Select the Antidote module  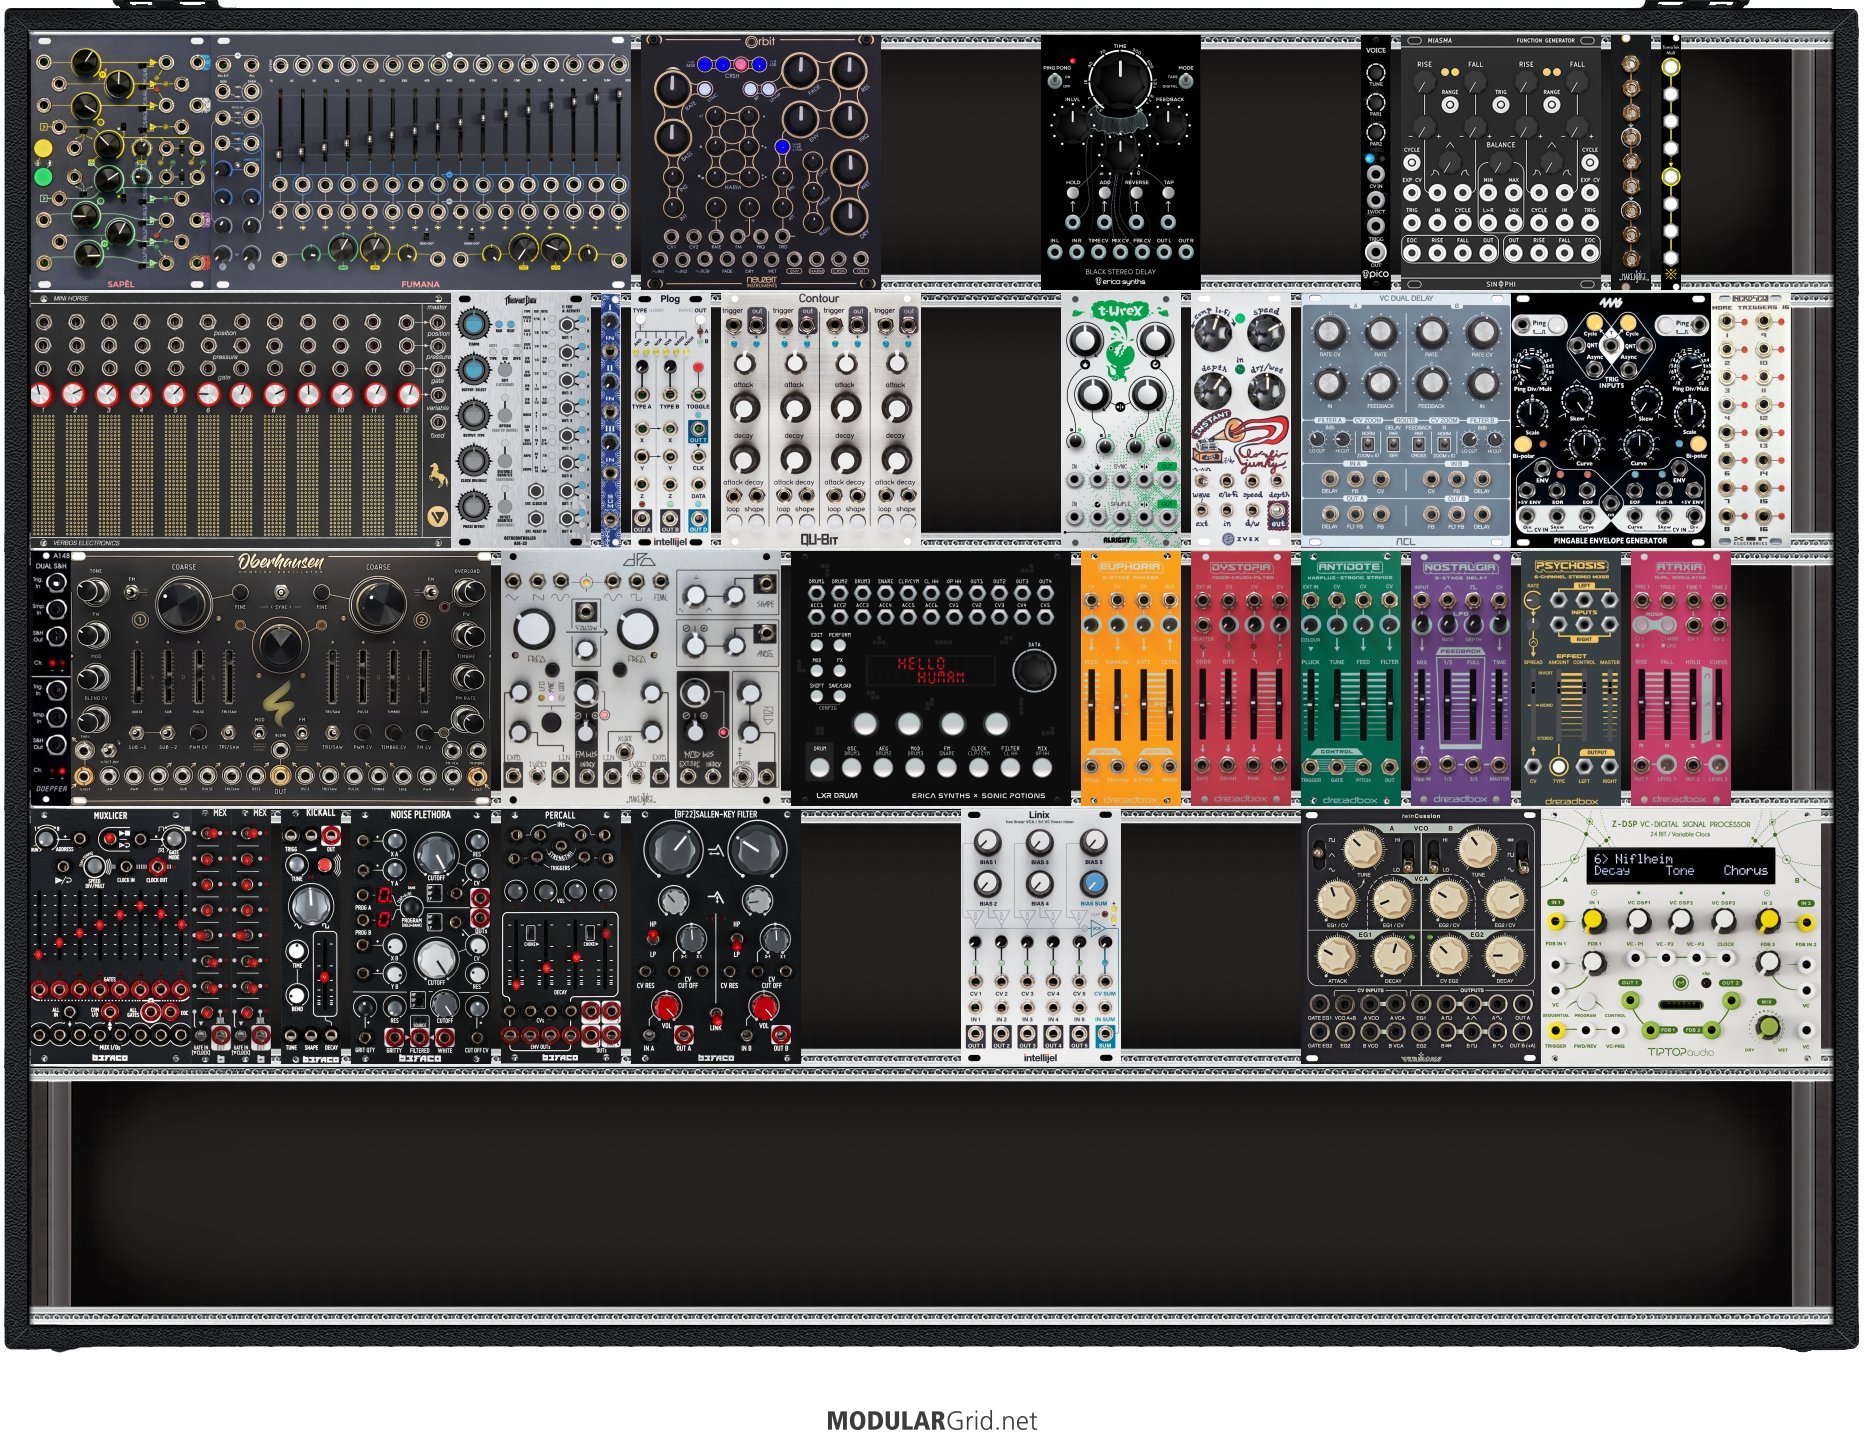click(x=1351, y=679)
